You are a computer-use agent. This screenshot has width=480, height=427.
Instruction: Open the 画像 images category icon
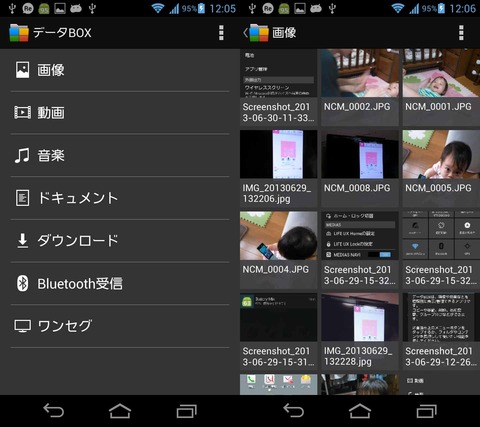tap(22, 70)
